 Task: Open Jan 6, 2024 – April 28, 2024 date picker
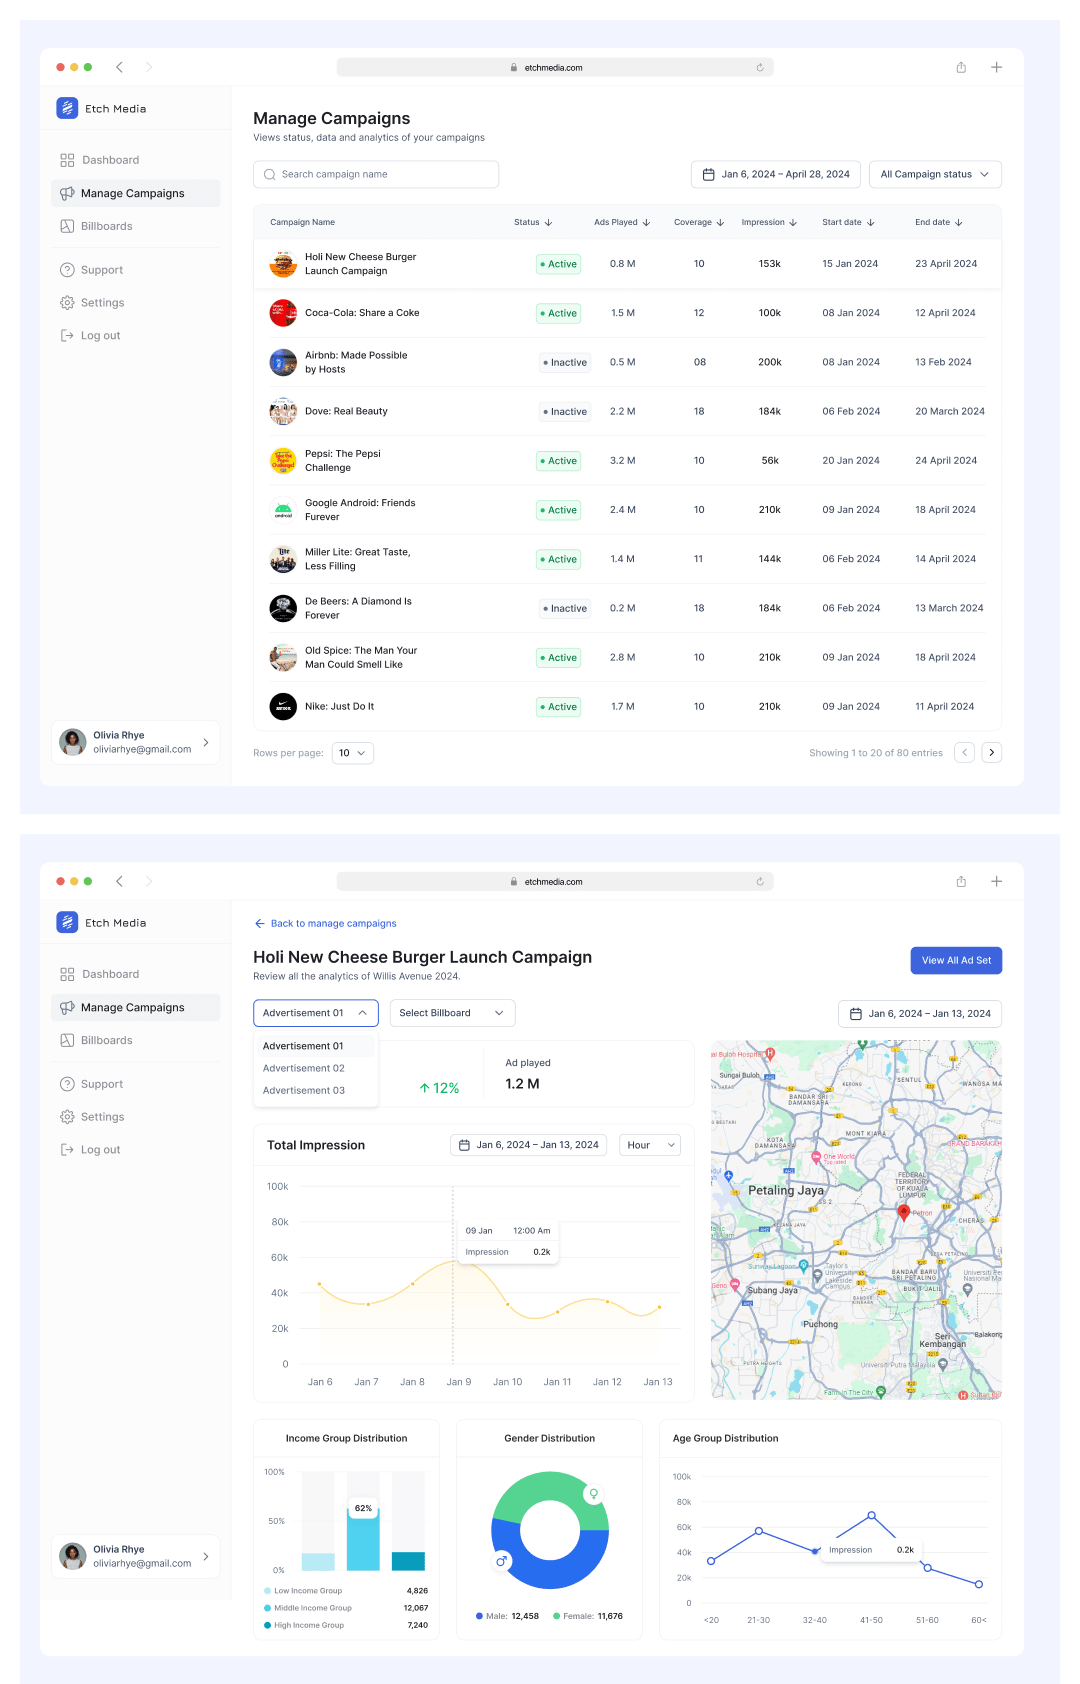(x=777, y=174)
